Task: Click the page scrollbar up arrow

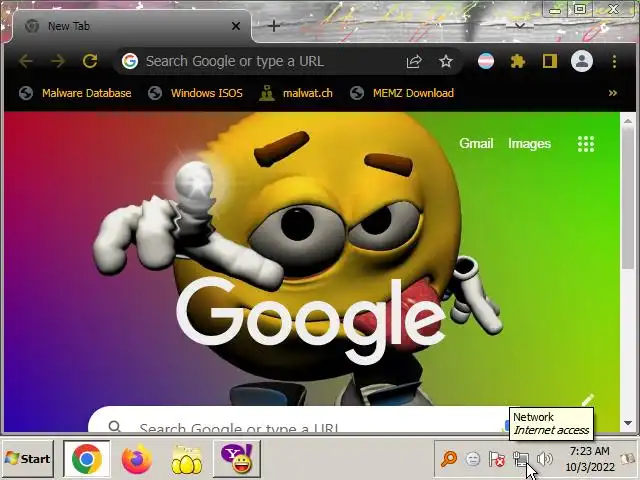Action: pyautogui.click(x=628, y=121)
